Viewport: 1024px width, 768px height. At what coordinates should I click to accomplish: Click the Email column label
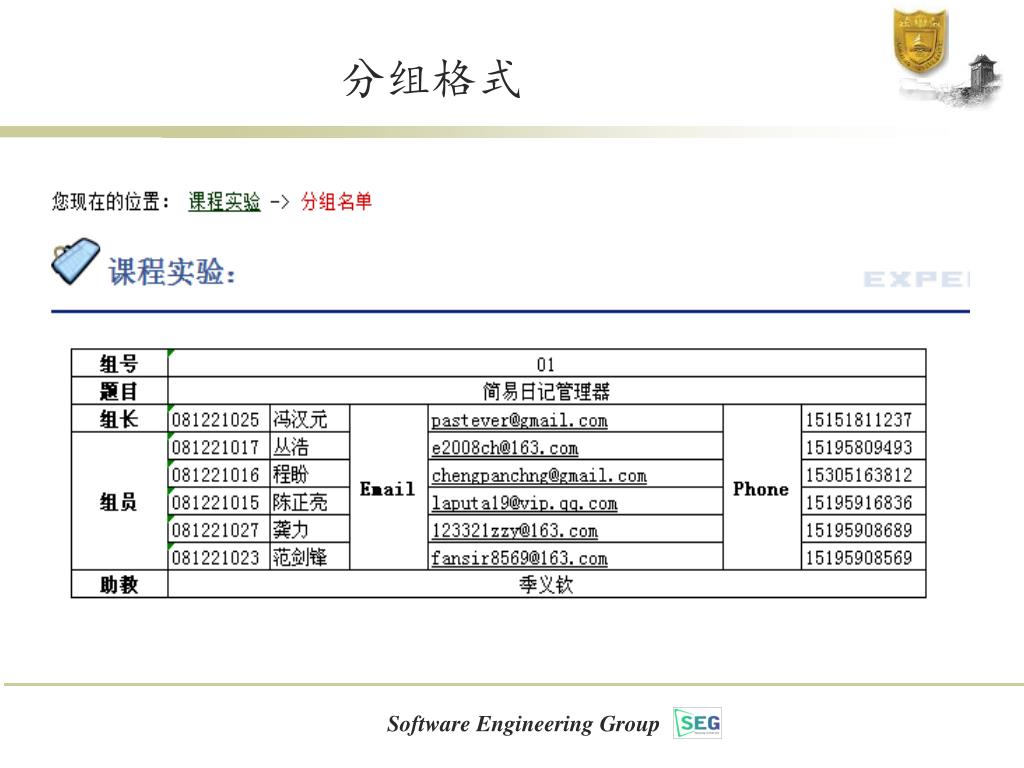[388, 488]
